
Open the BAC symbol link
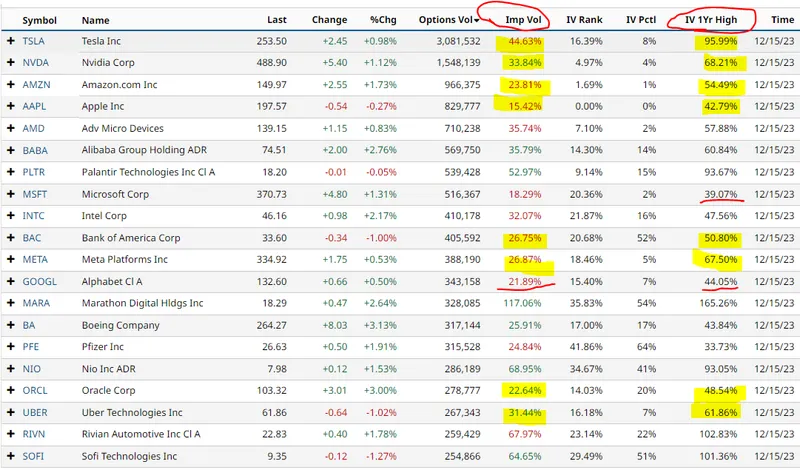(32, 238)
